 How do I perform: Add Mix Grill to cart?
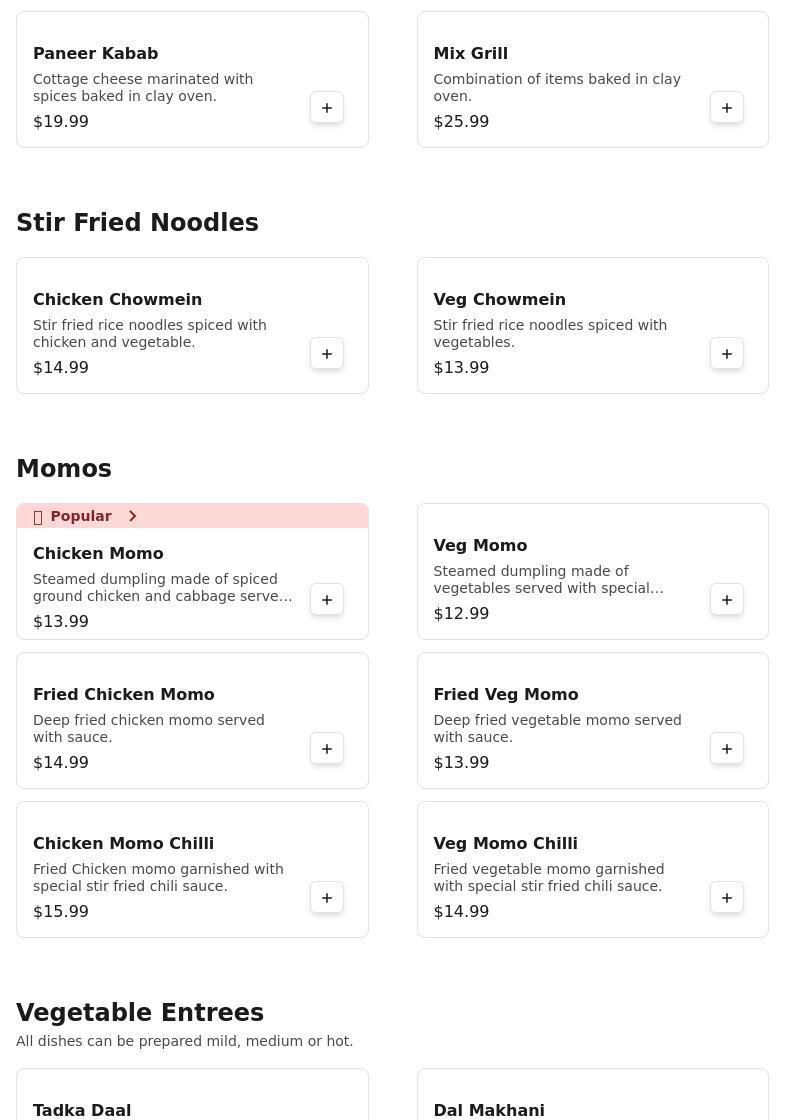click(727, 108)
